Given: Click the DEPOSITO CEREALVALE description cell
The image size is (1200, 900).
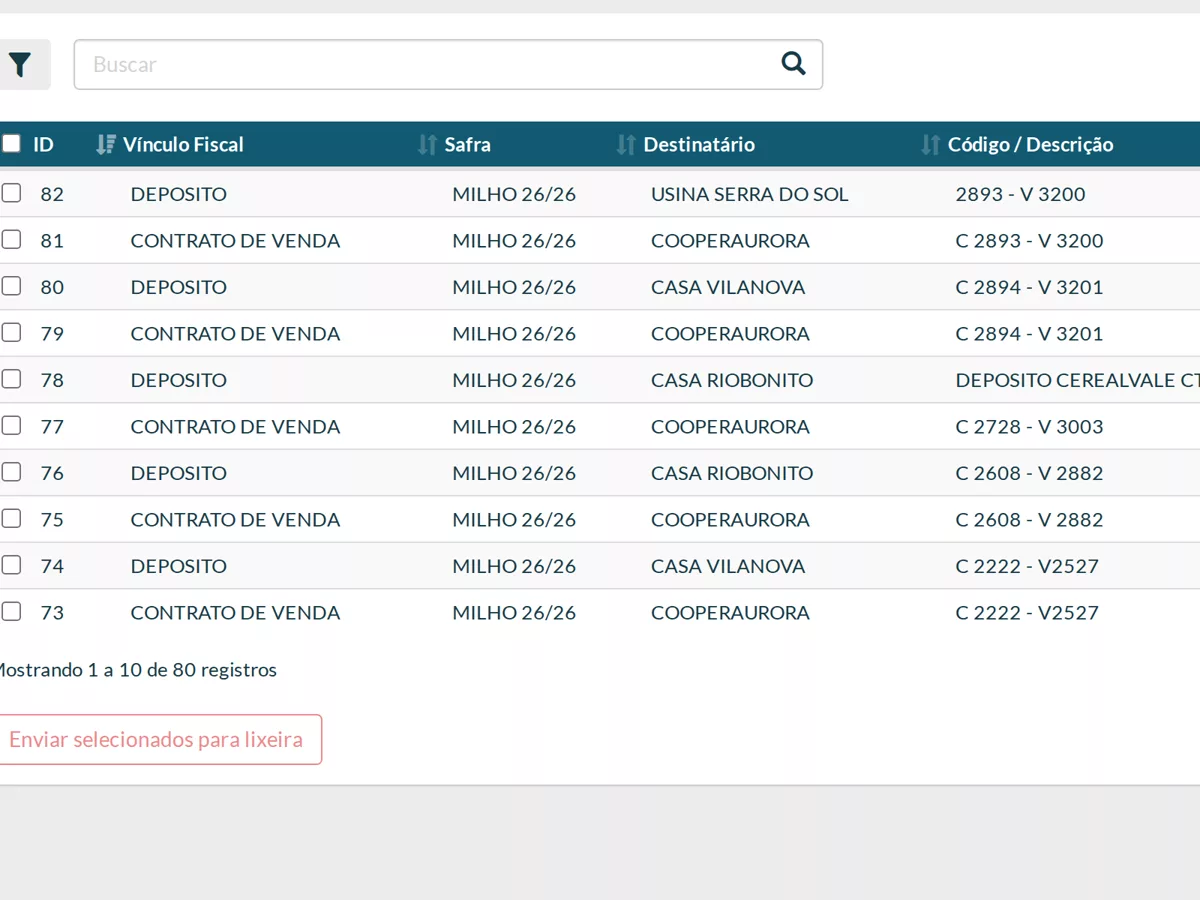Looking at the screenshot, I should tap(1078, 380).
